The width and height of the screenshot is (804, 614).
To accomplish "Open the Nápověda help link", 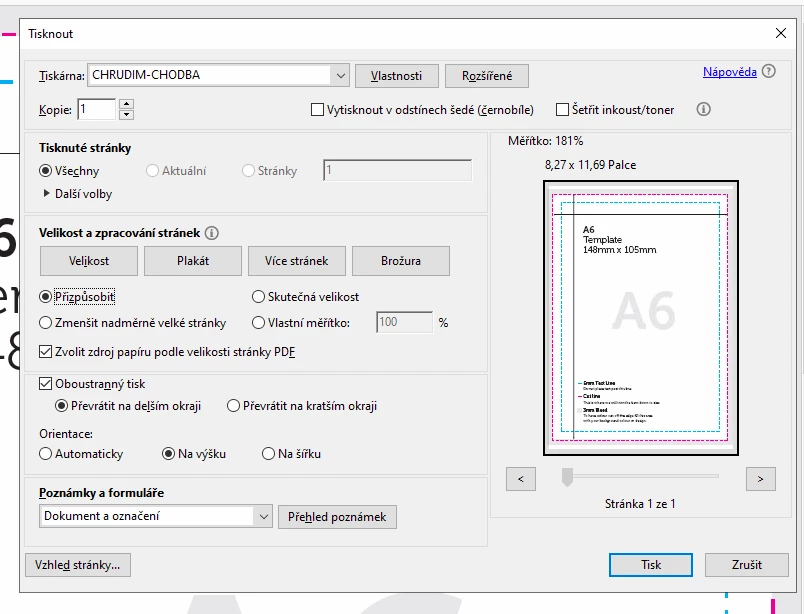I will 730,72.
